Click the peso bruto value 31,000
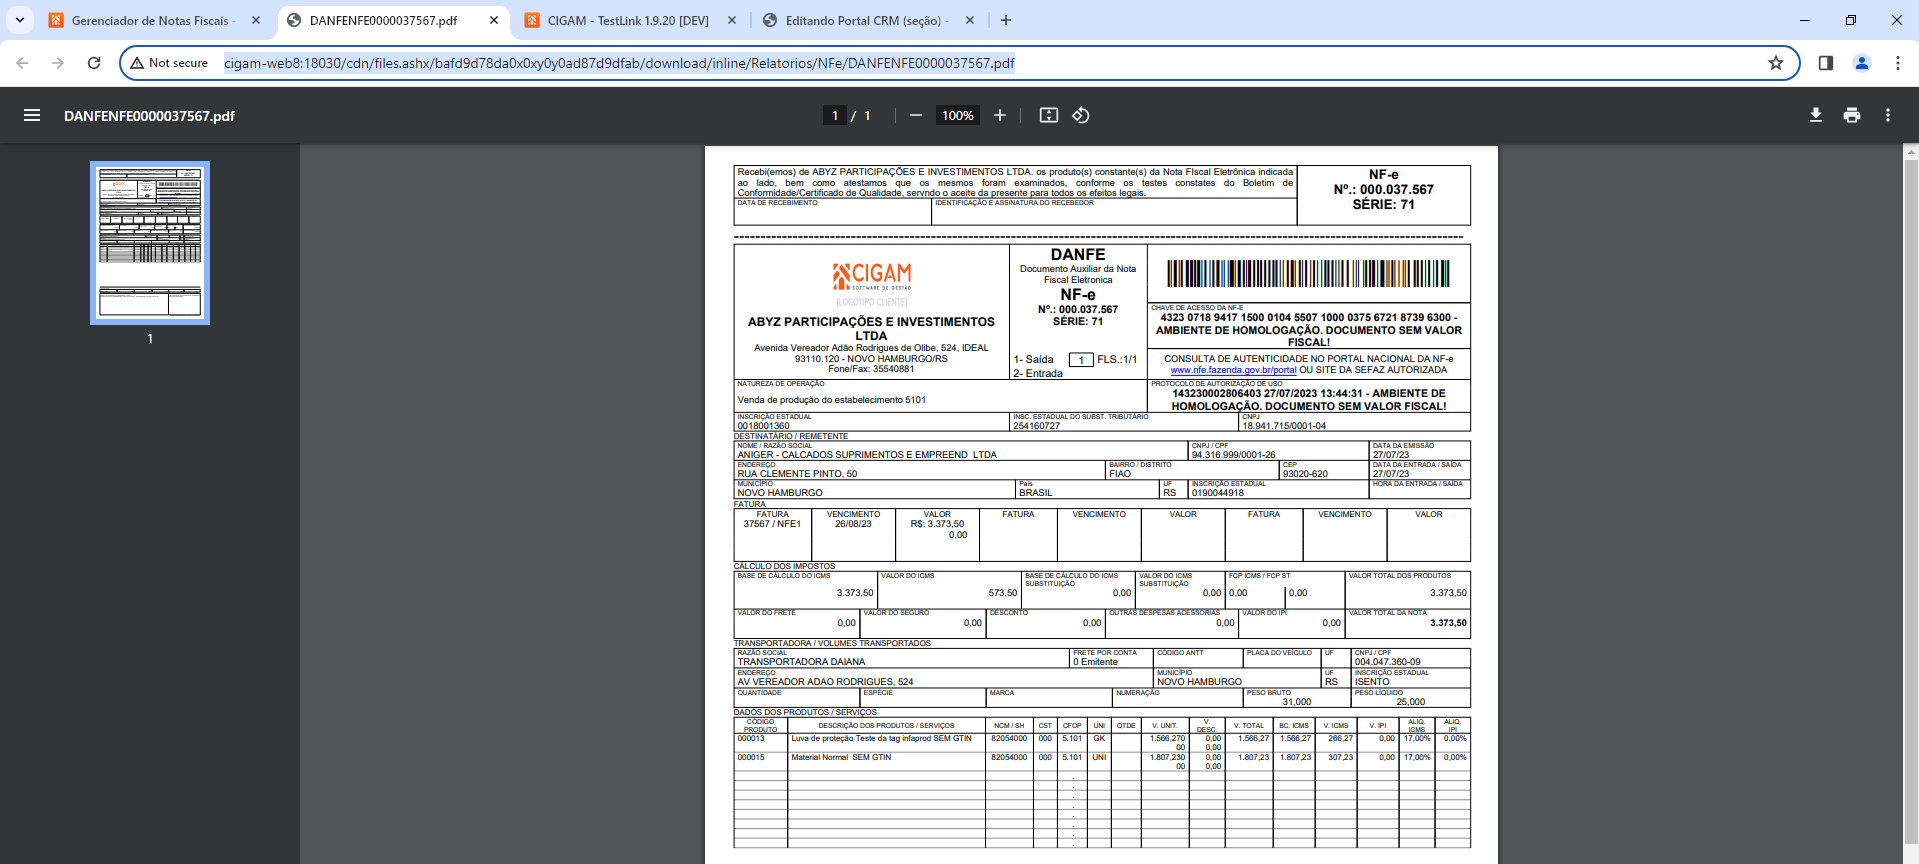Viewport: 1919px width, 864px height. pyautogui.click(x=1296, y=702)
